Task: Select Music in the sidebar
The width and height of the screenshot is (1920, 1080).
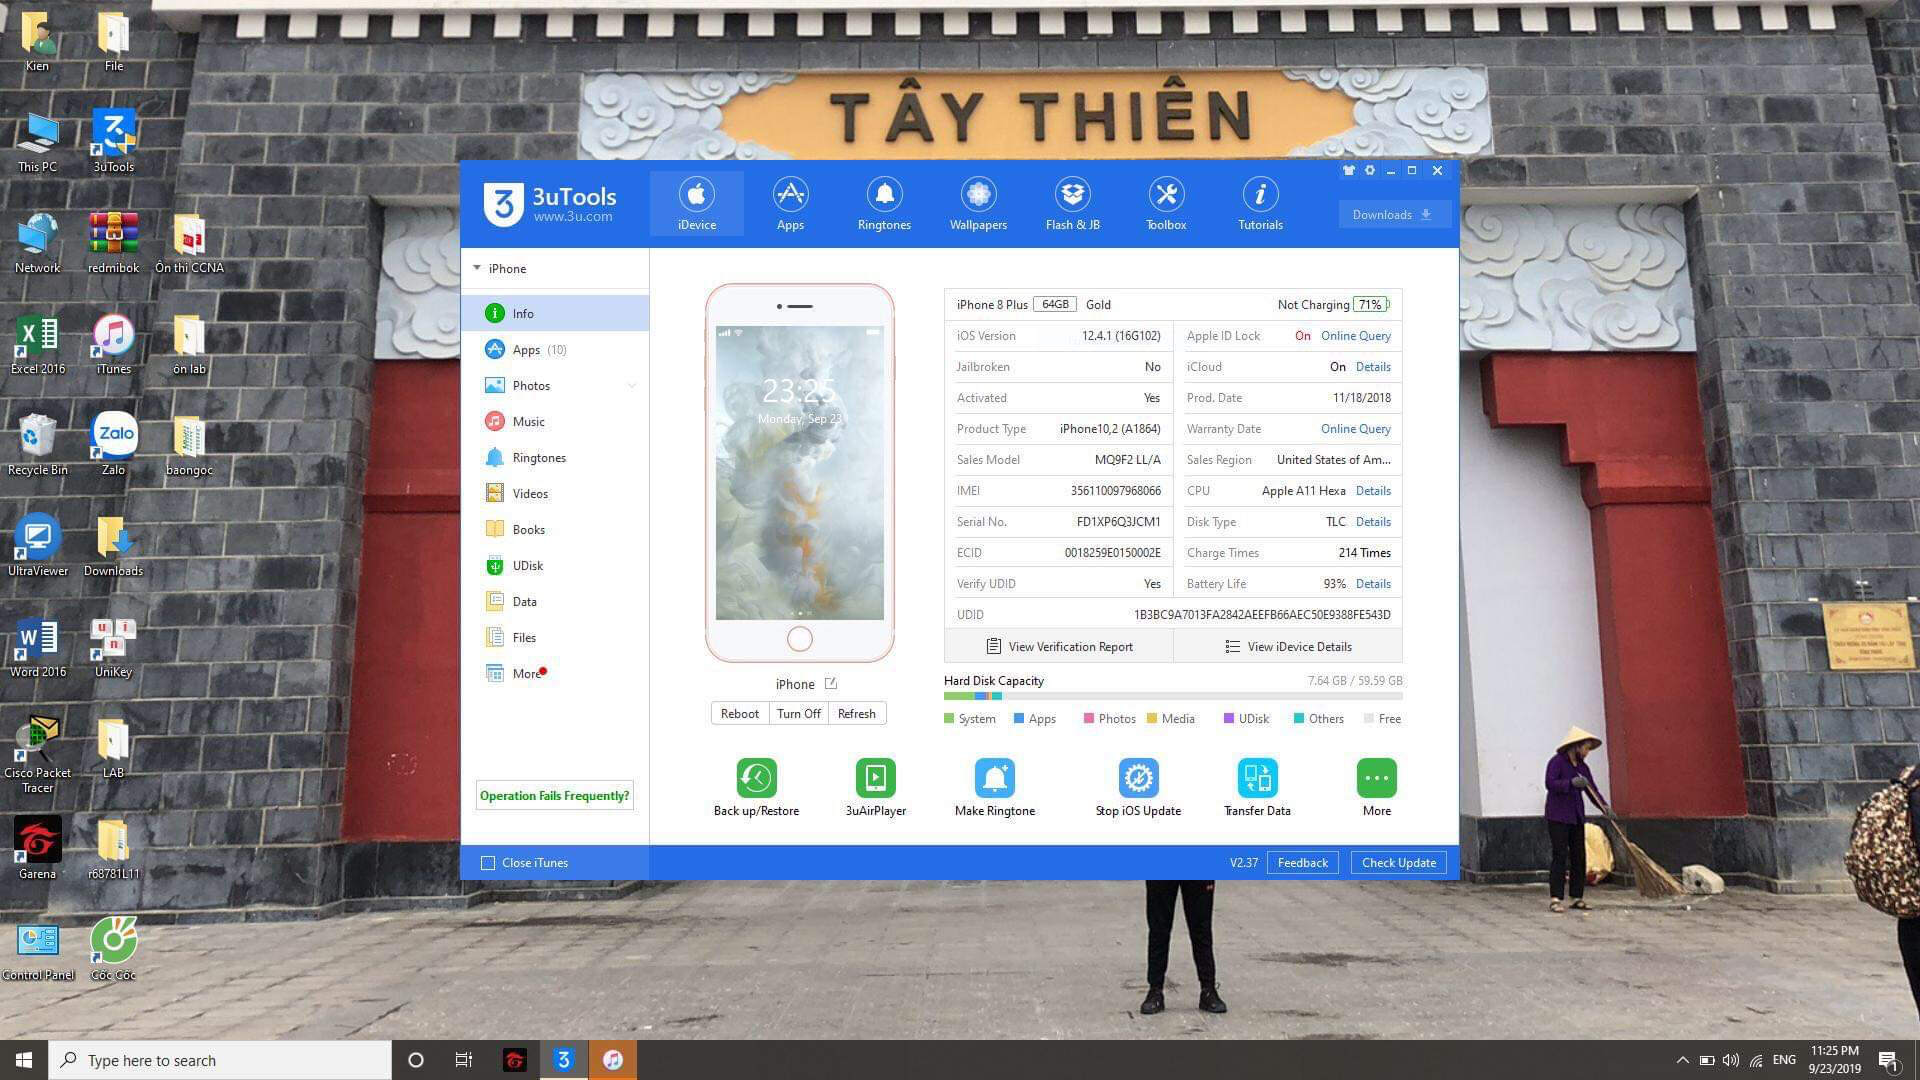Action: point(528,422)
